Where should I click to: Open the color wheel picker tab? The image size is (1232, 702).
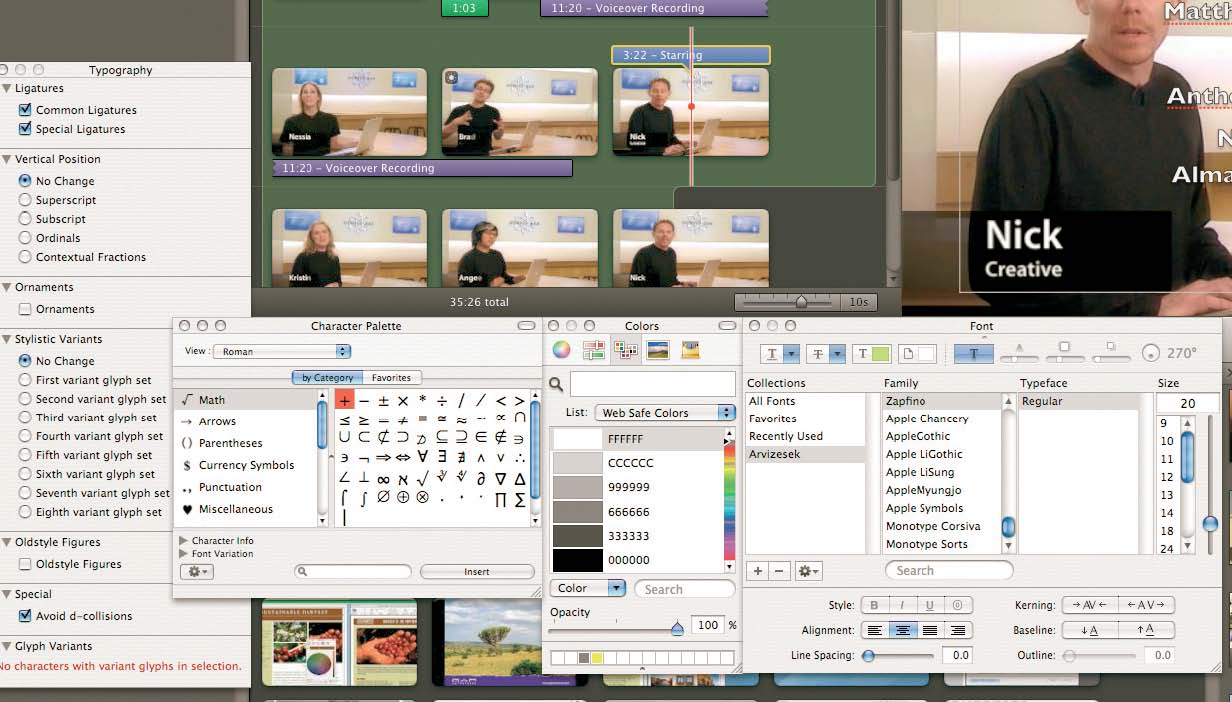[x=561, y=350]
